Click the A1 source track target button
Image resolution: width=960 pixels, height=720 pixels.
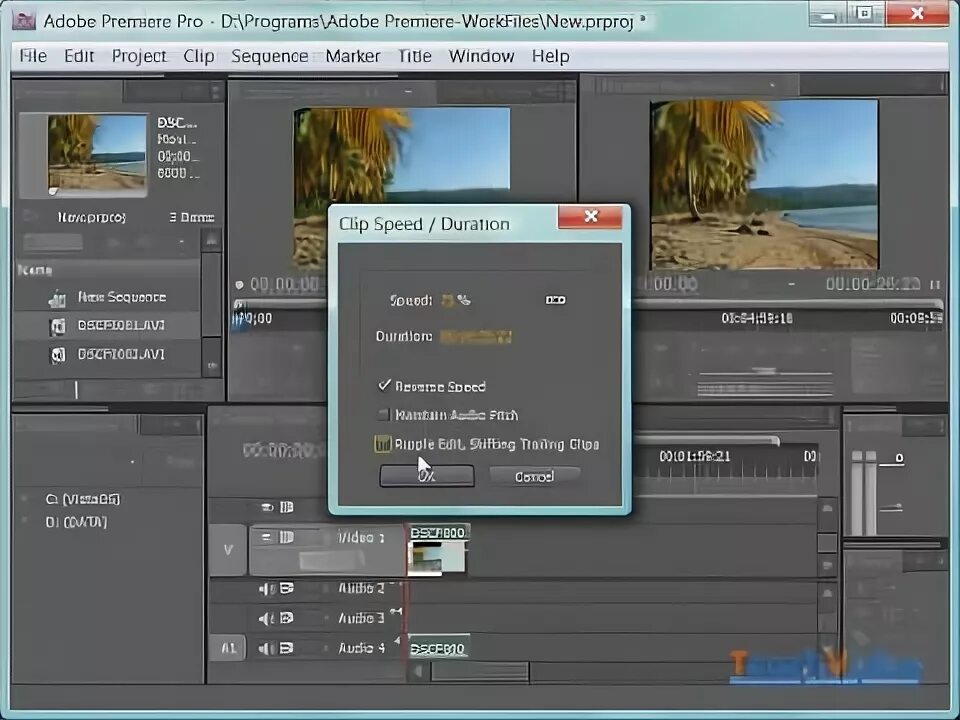coord(228,648)
